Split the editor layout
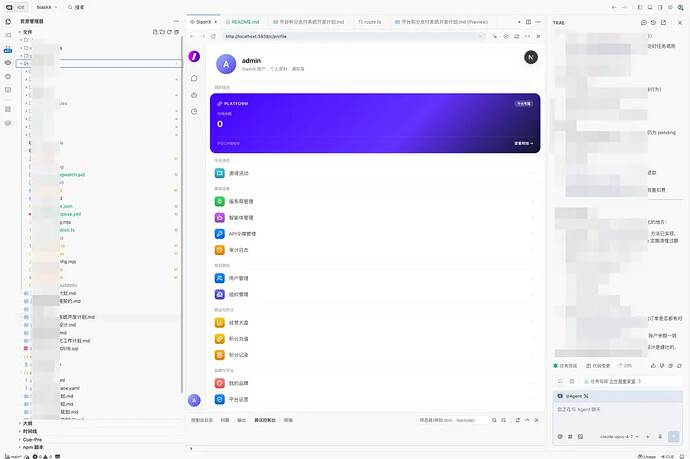The width and height of the screenshot is (690, 459). pyautogui.click(x=529, y=22)
